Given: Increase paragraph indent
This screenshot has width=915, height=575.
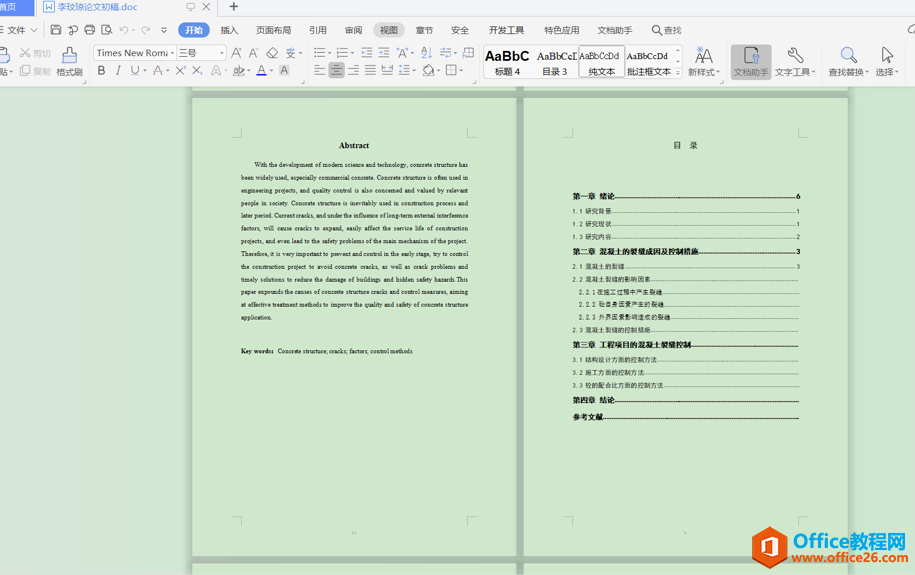Looking at the screenshot, I should [383, 53].
